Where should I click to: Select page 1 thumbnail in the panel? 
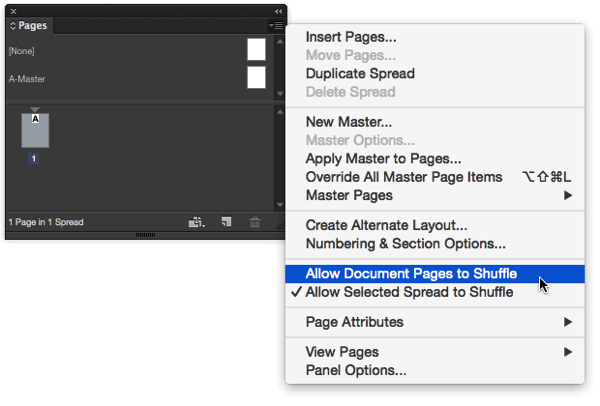(35, 130)
